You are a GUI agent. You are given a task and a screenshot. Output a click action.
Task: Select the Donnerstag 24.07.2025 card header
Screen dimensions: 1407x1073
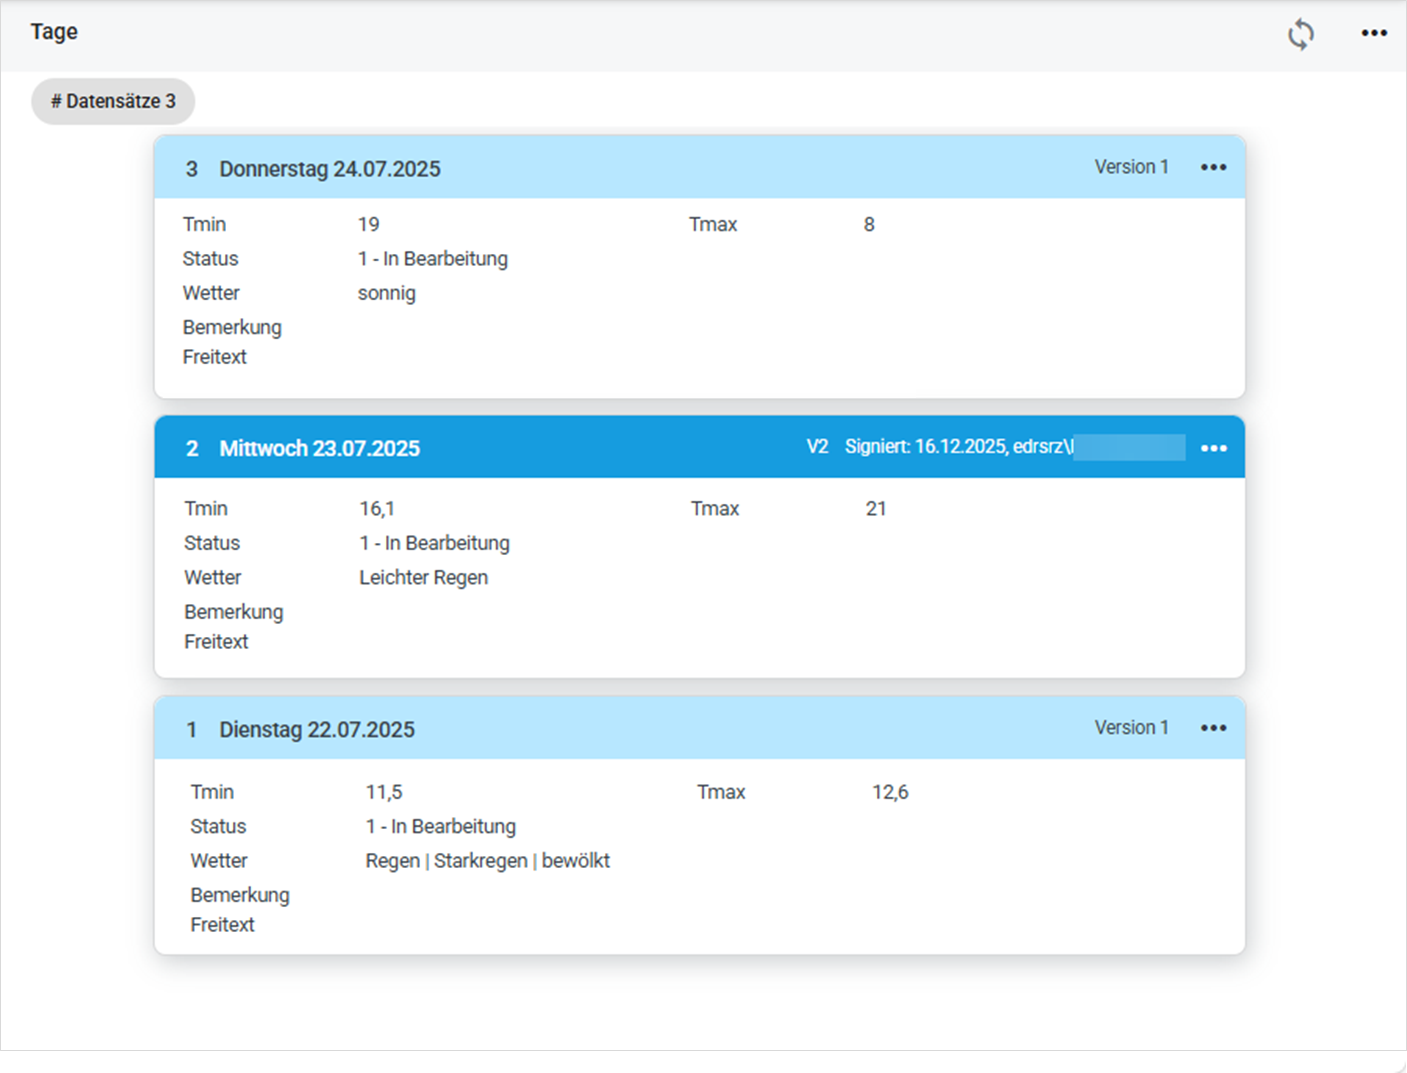coord(699,168)
